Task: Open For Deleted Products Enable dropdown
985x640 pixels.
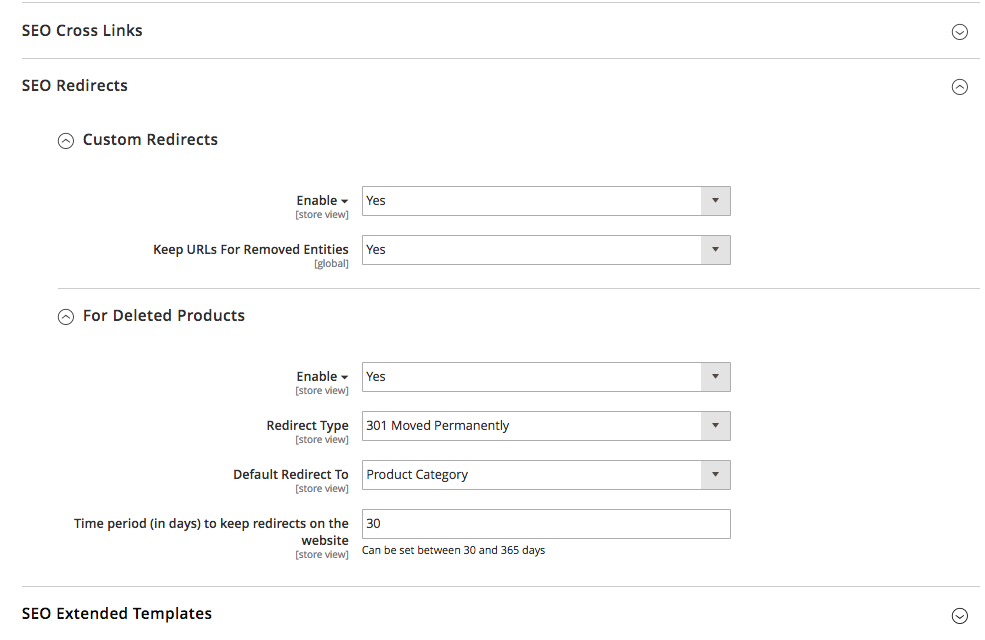Action: pos(546,377)
